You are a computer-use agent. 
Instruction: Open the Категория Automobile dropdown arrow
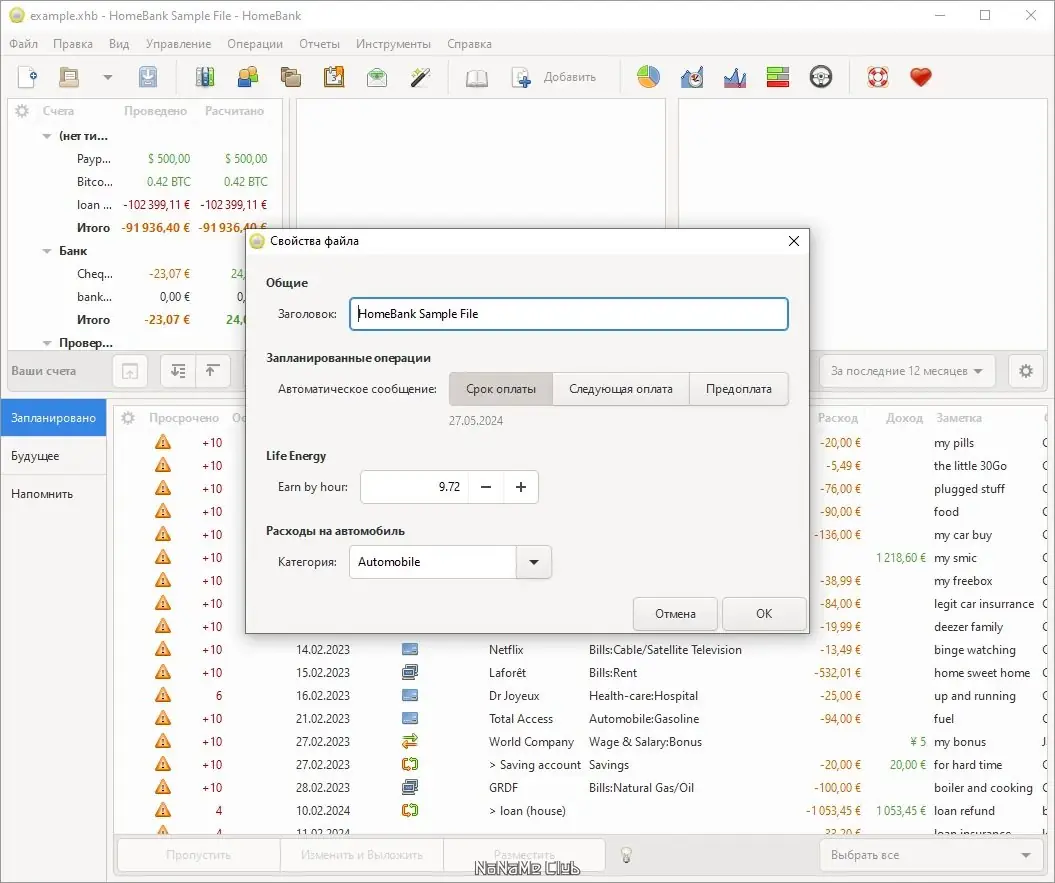click(534, 562)
